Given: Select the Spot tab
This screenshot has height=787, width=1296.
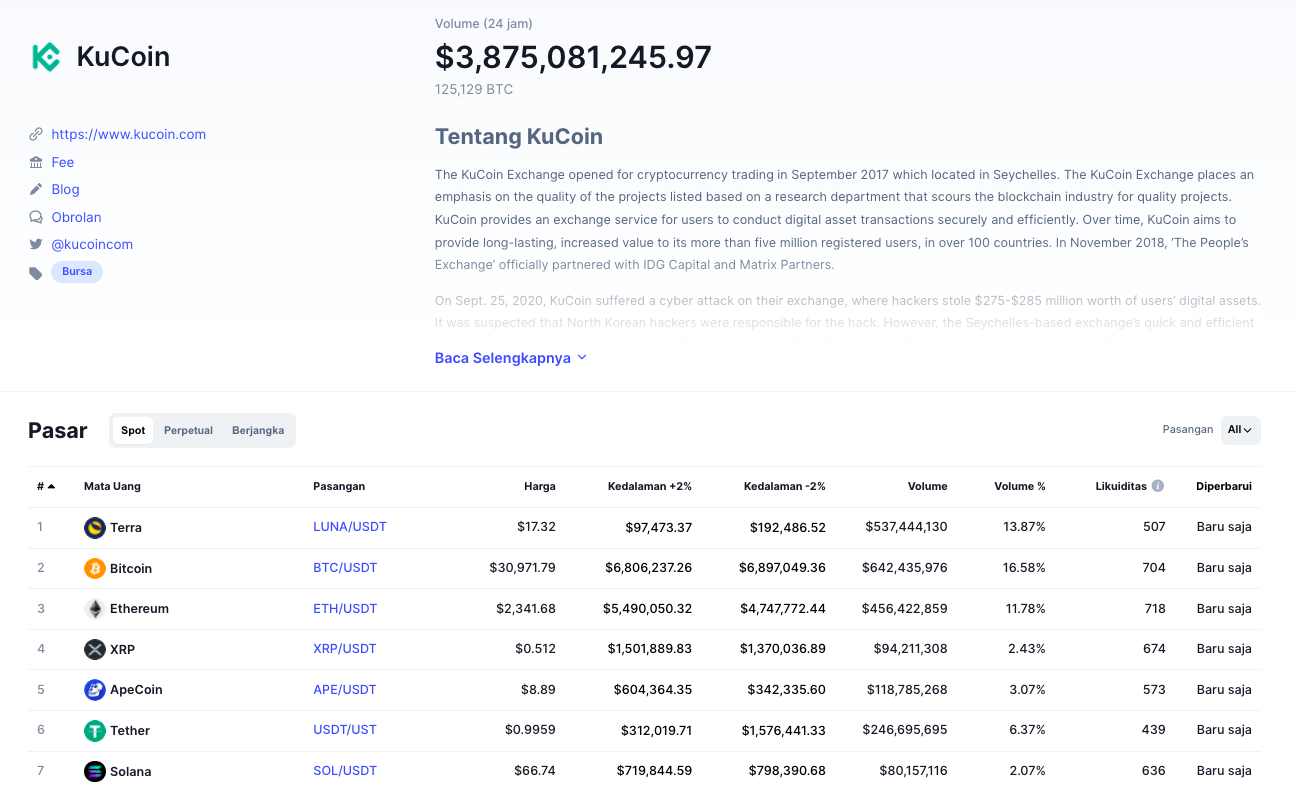Looking at the screenshot, I should click(x=133, y=430).
